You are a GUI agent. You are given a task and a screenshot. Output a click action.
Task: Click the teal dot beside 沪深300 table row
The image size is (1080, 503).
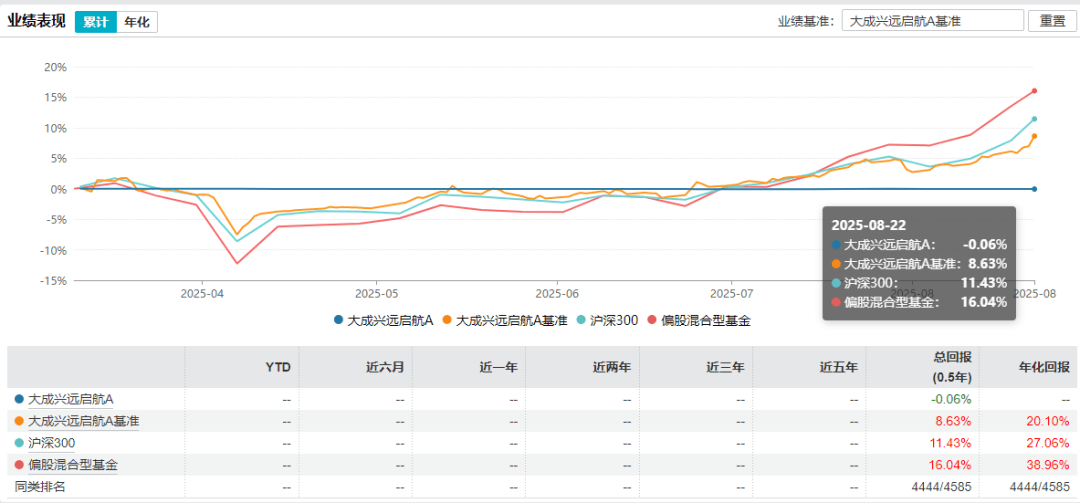19,443
